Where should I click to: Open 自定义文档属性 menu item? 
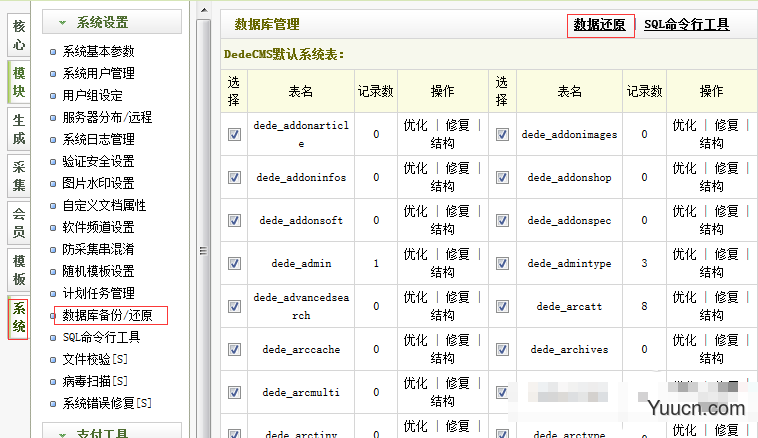pos(104,205)
